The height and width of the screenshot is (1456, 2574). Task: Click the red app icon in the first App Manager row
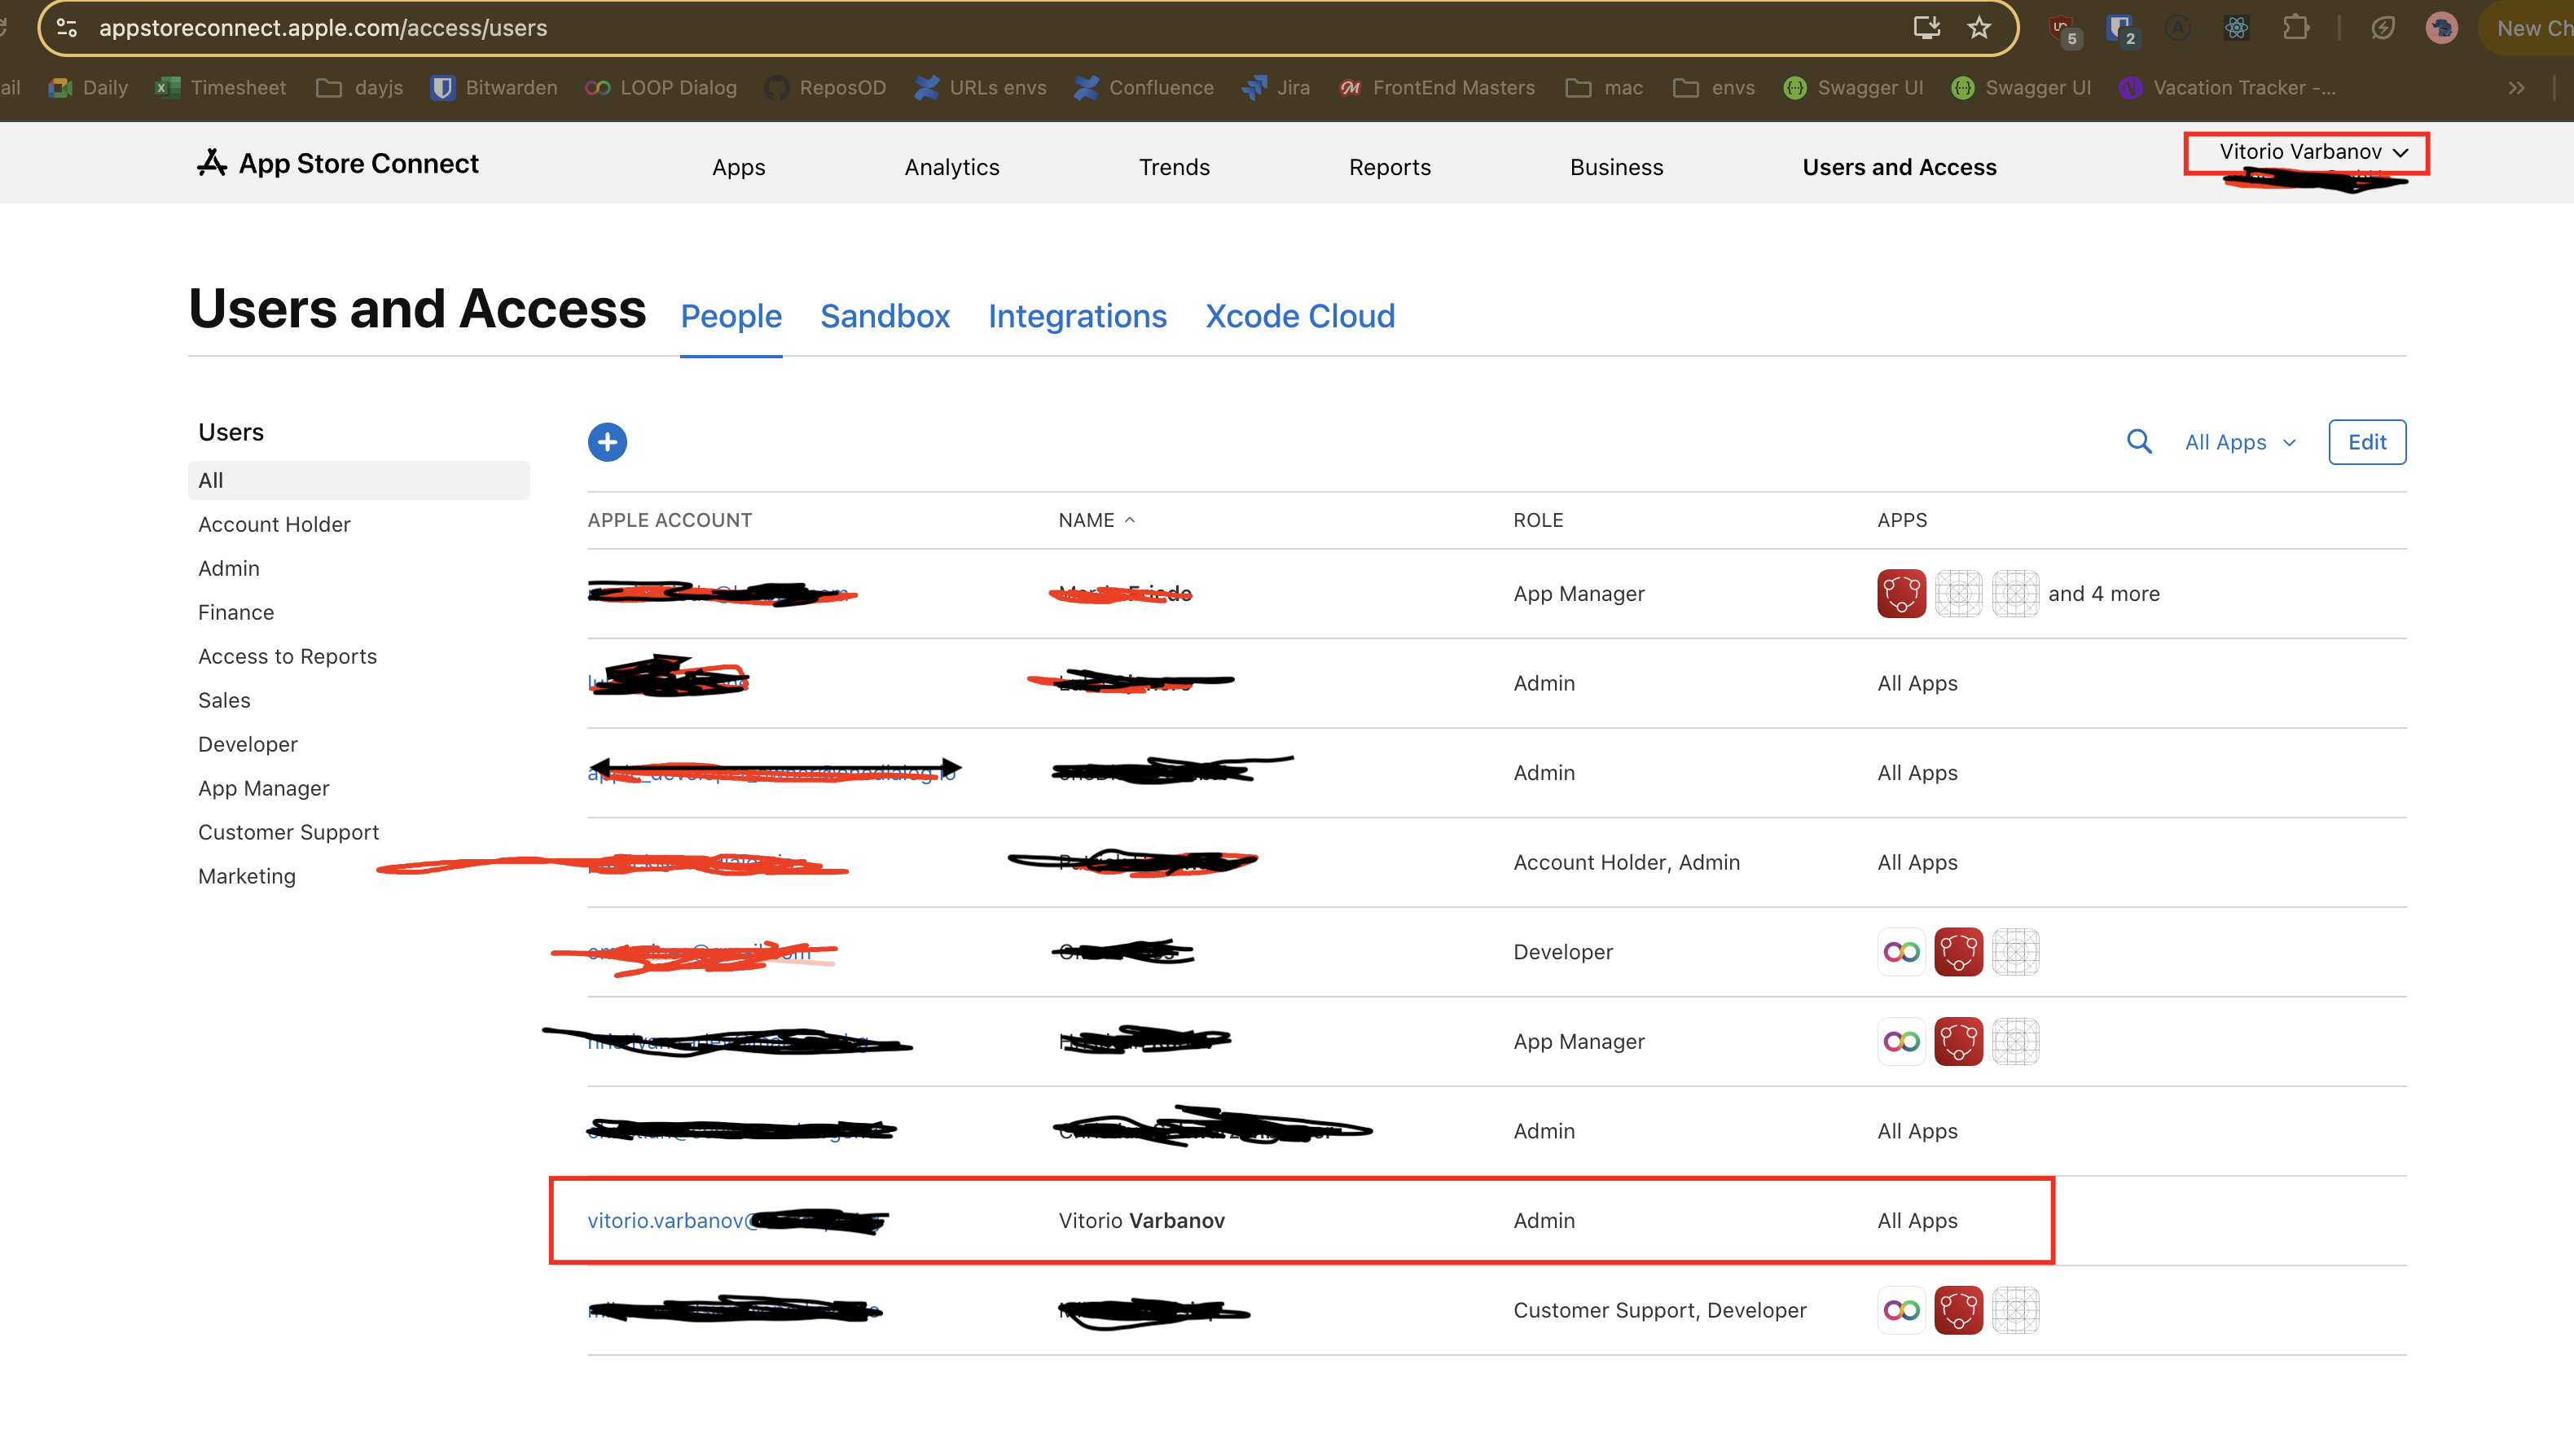pyautogui.click(x=1901, y=594)
